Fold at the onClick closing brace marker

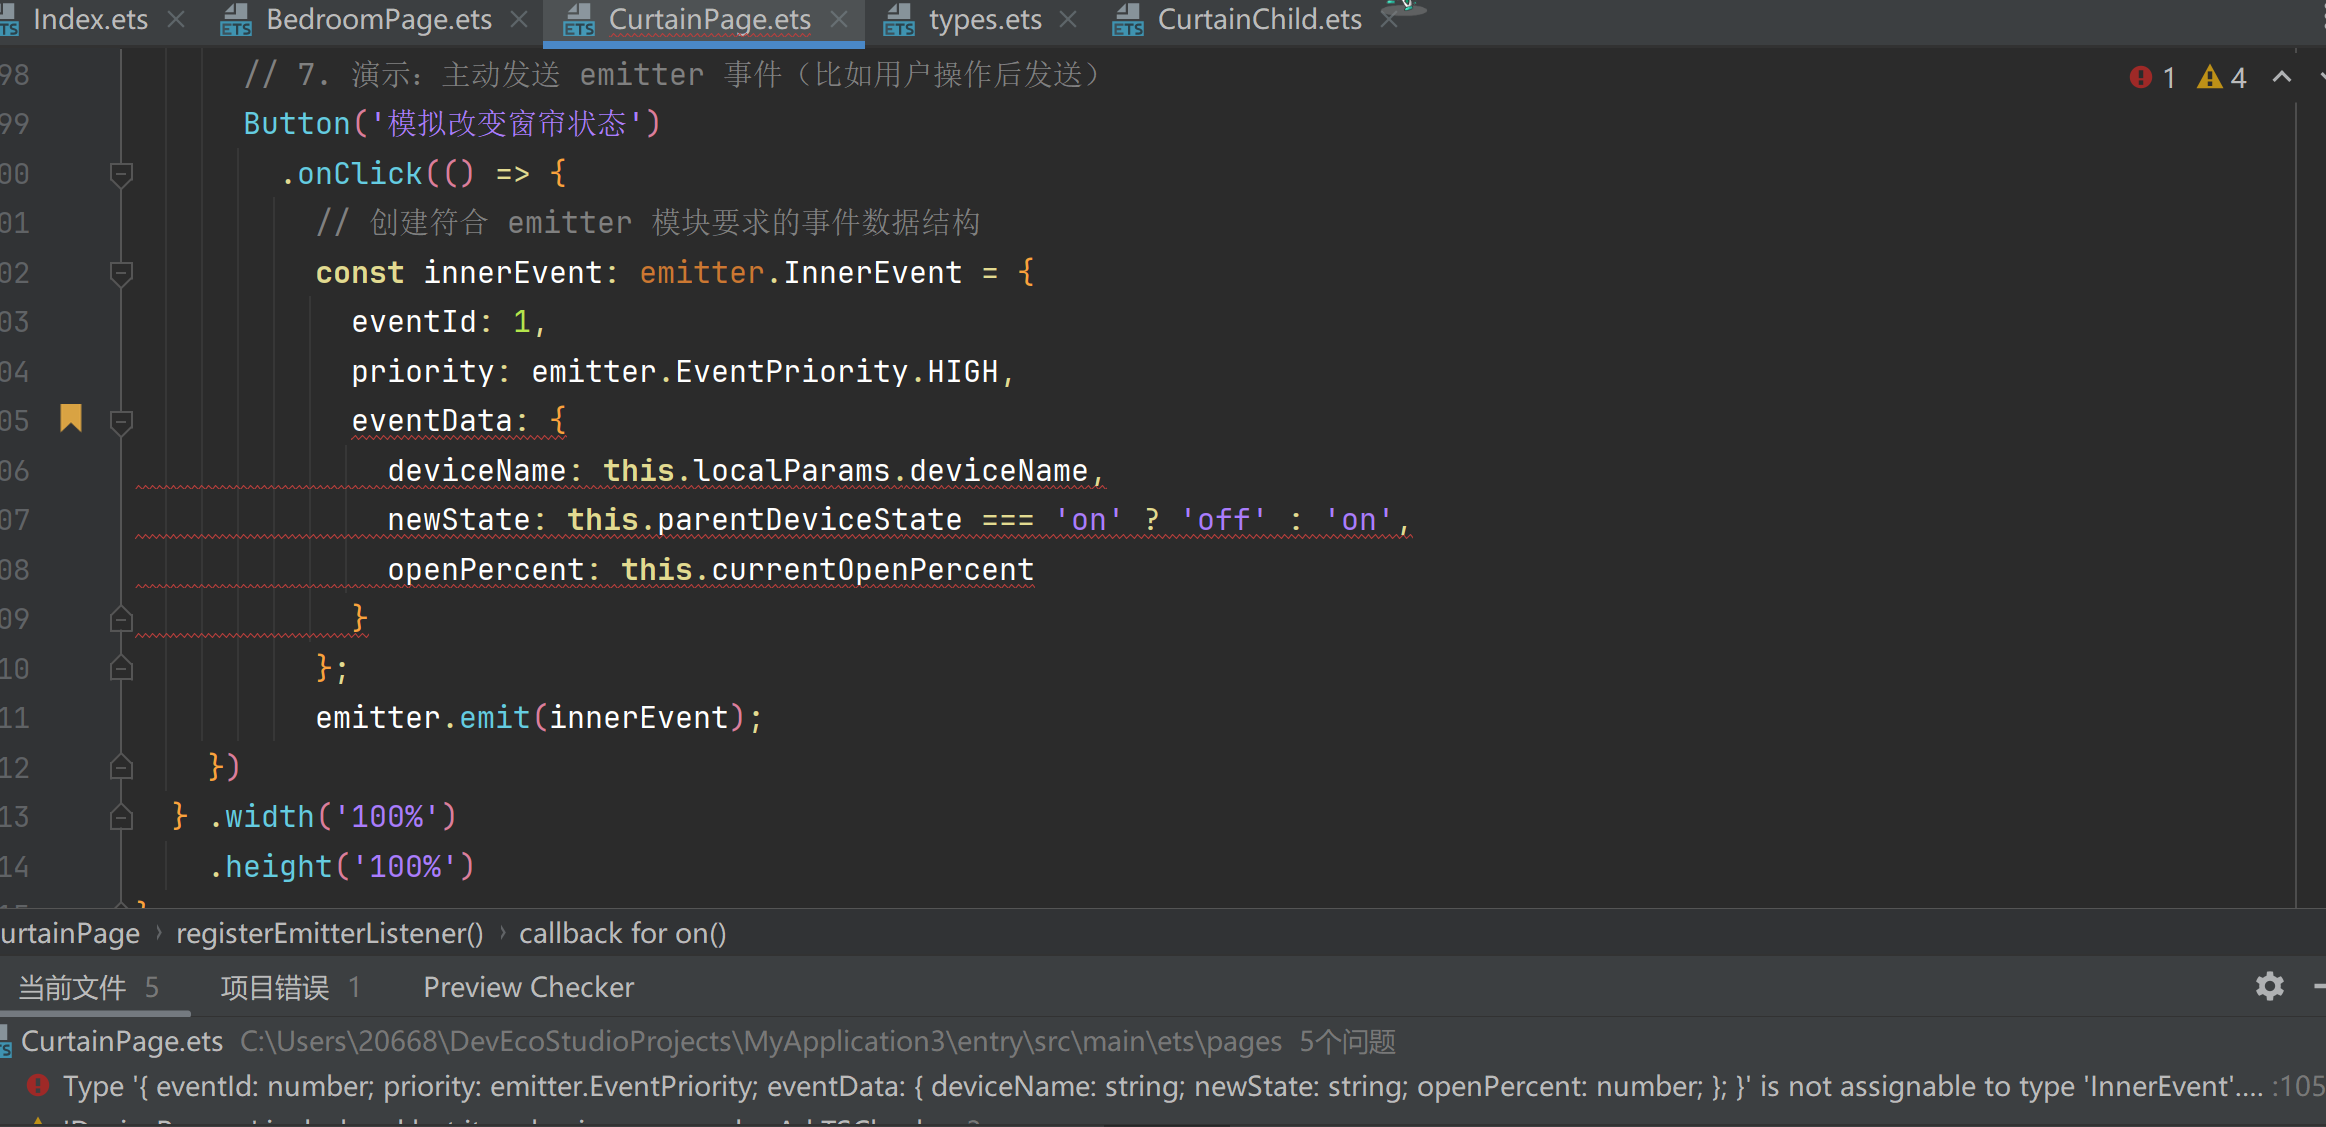pyautogui.click(x=121, y=768)
